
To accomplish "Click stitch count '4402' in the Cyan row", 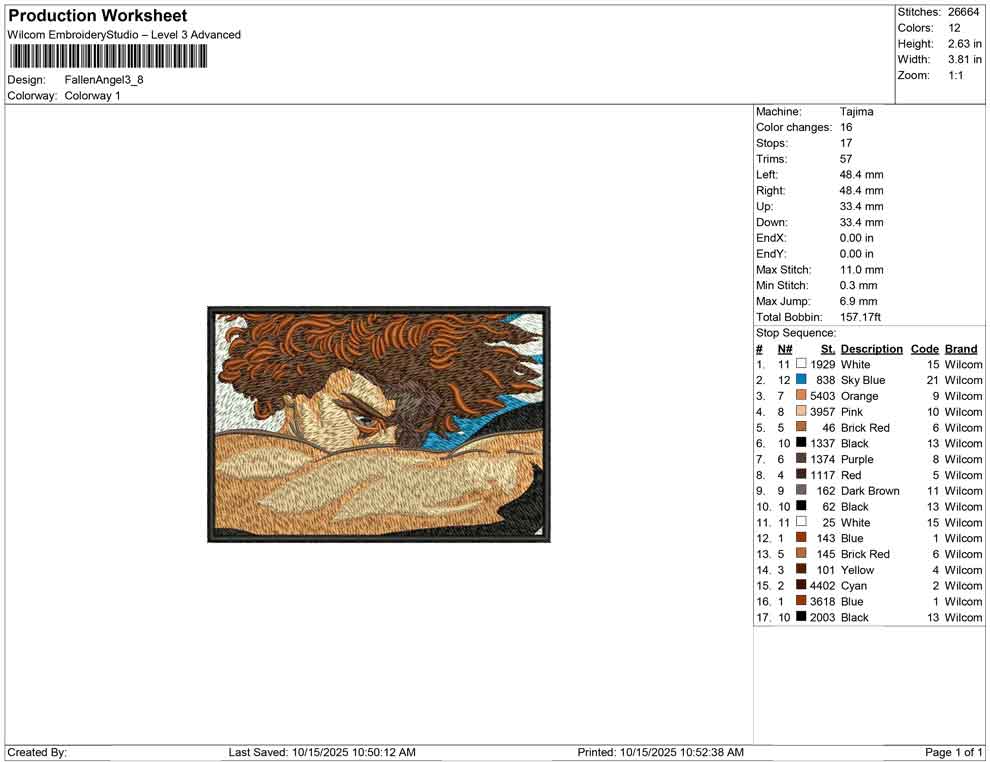I will pyautogui.click(x=823, y=585).
